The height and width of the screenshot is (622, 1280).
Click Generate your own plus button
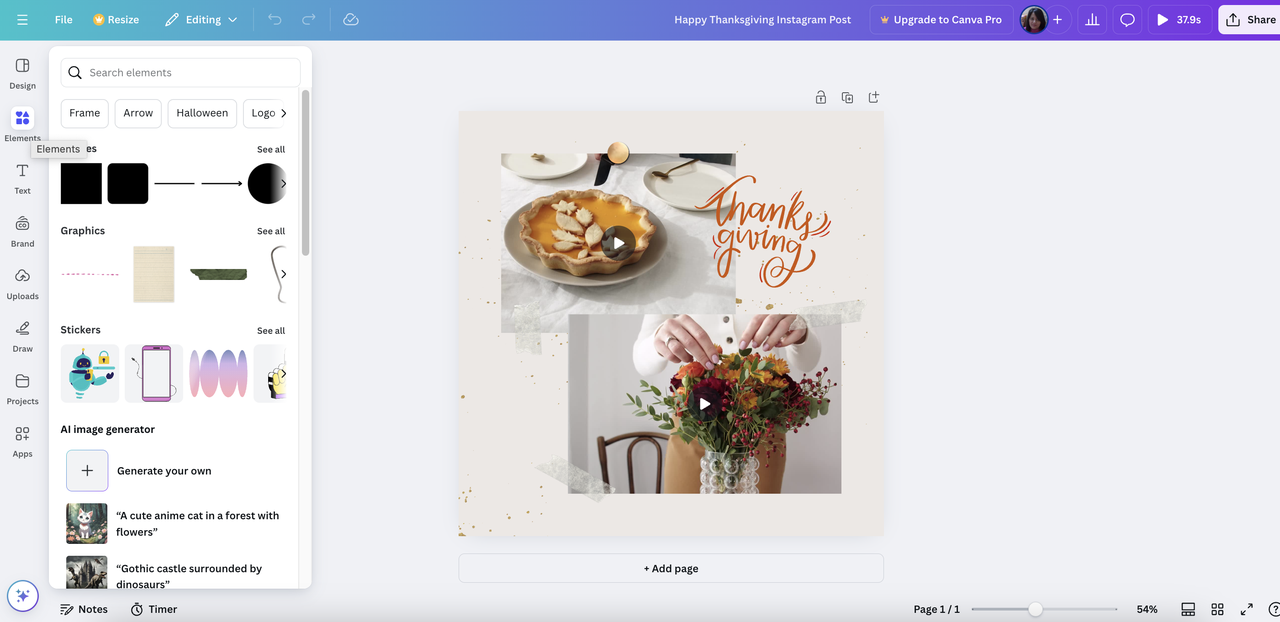pyautogui.click(x=87, y=471)
